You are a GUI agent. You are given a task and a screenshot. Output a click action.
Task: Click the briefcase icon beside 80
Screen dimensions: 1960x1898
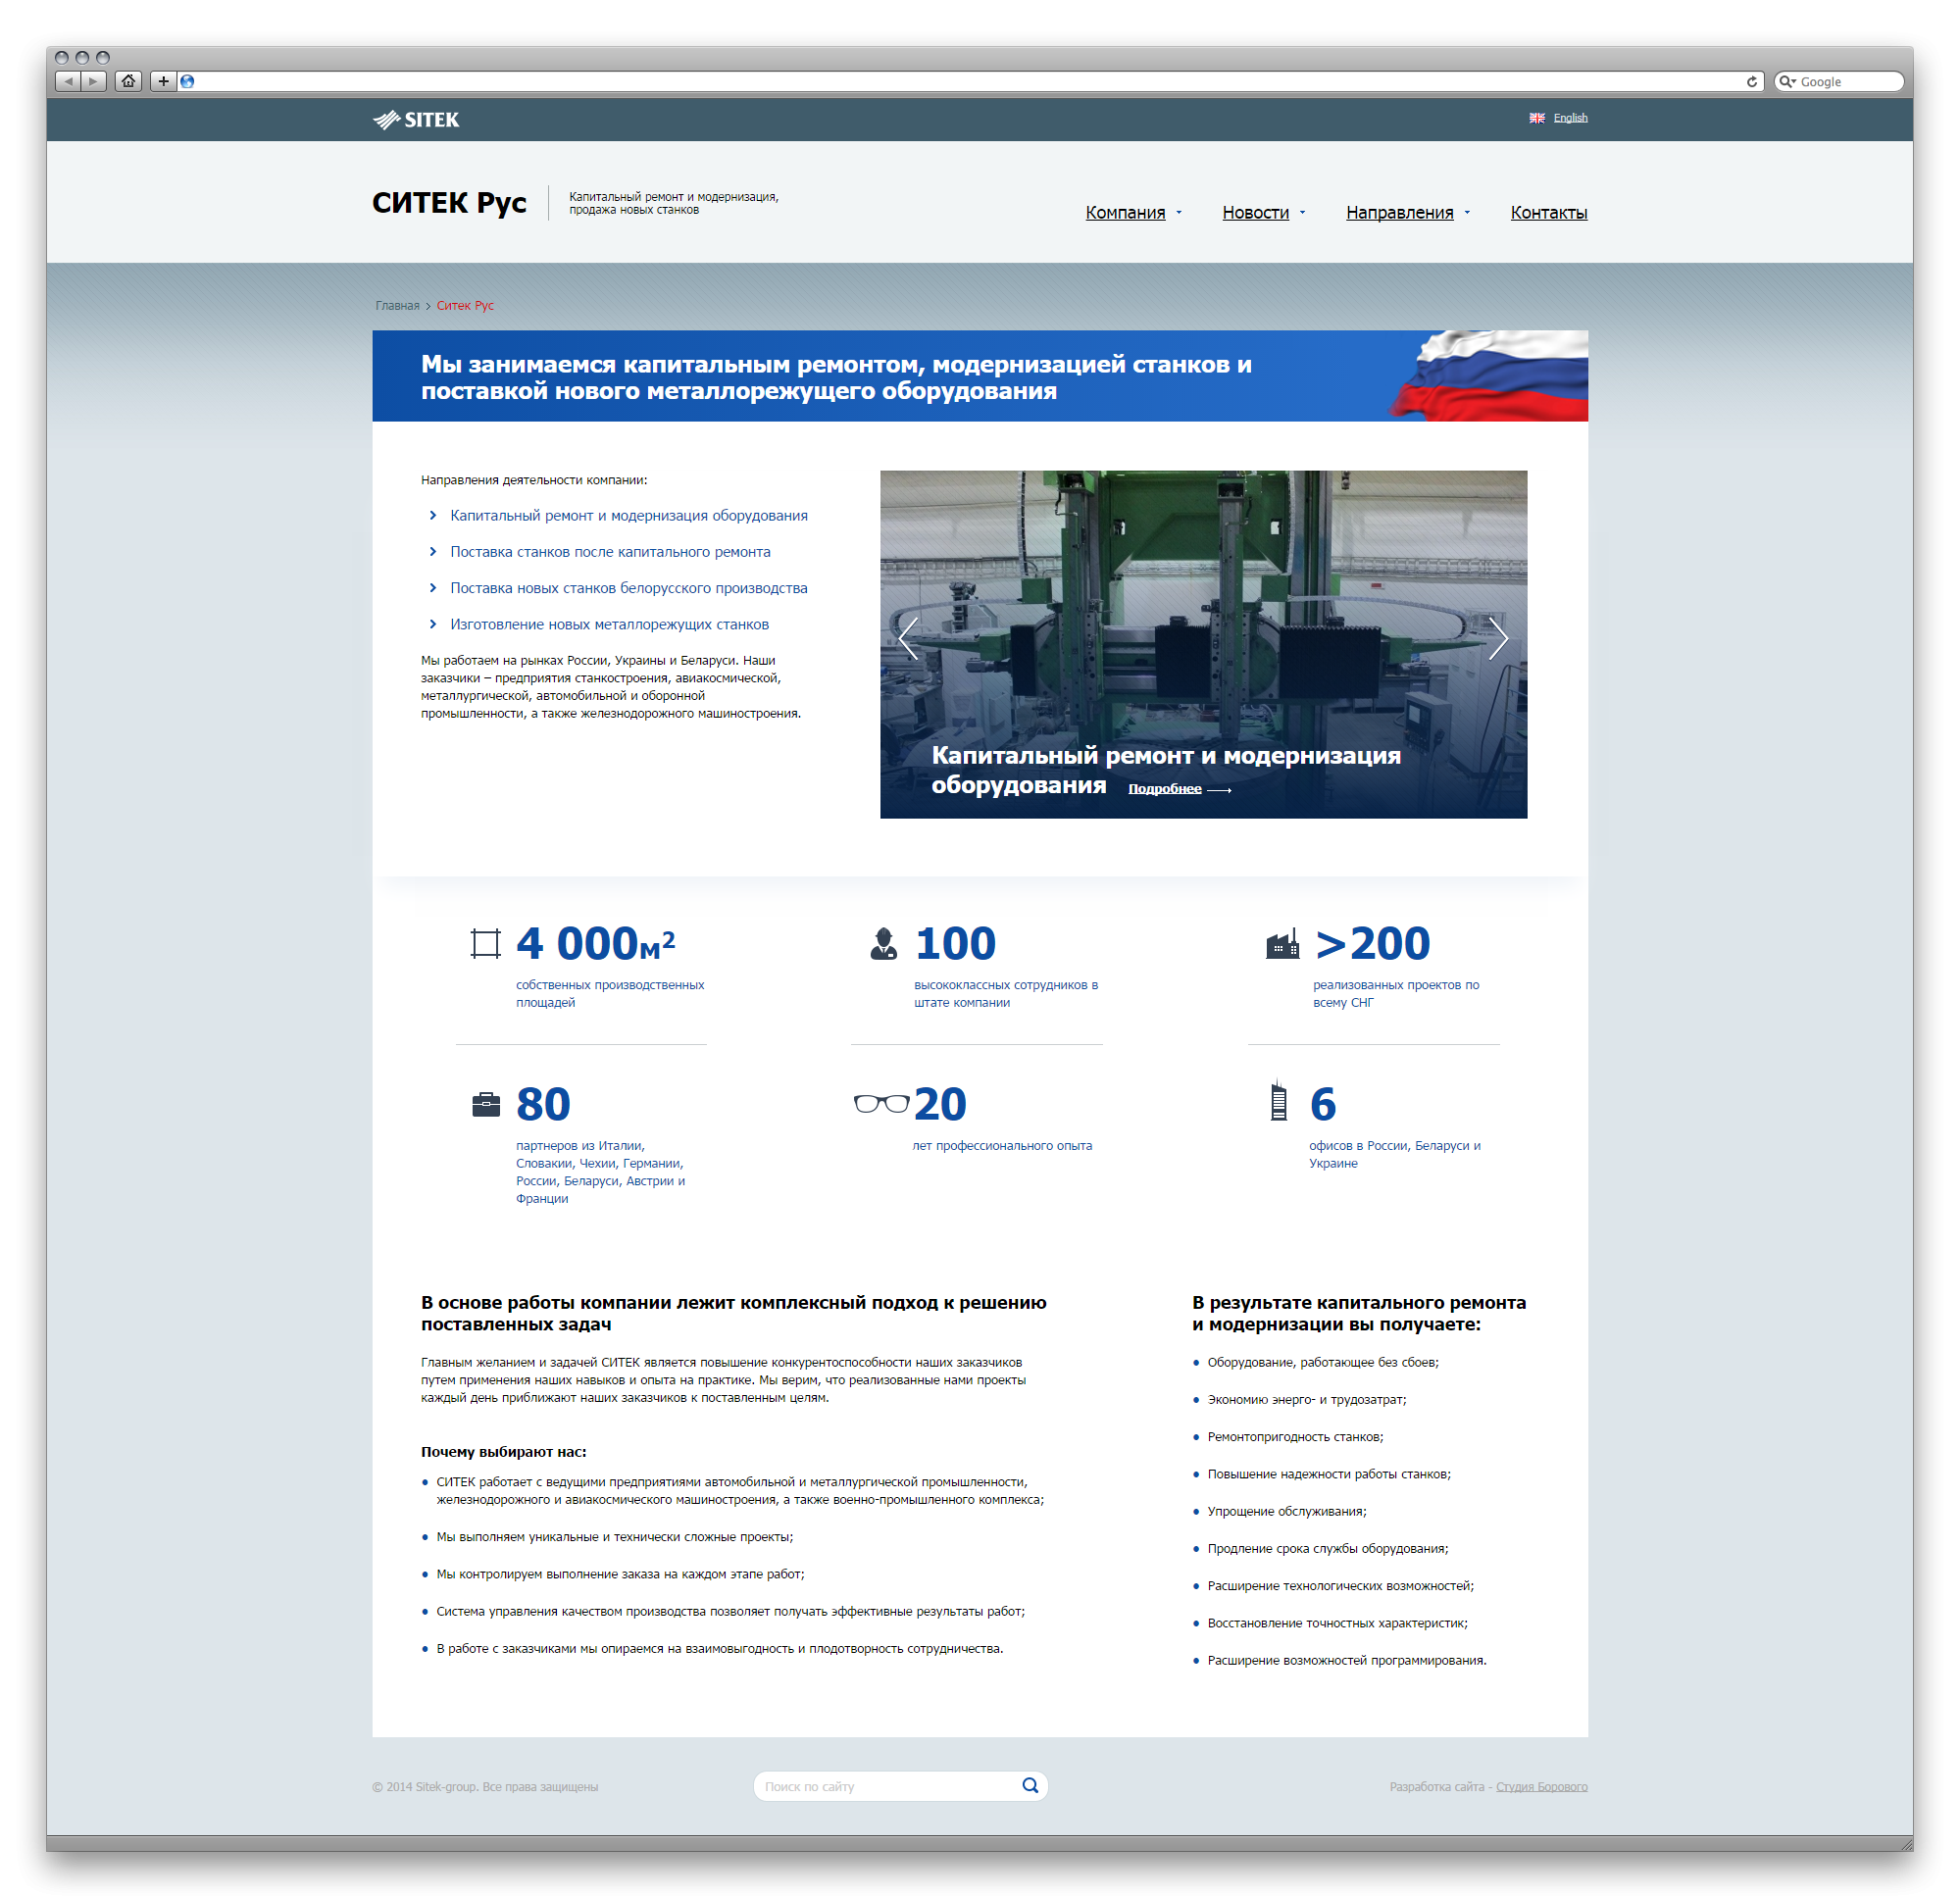click(486, 1104)
